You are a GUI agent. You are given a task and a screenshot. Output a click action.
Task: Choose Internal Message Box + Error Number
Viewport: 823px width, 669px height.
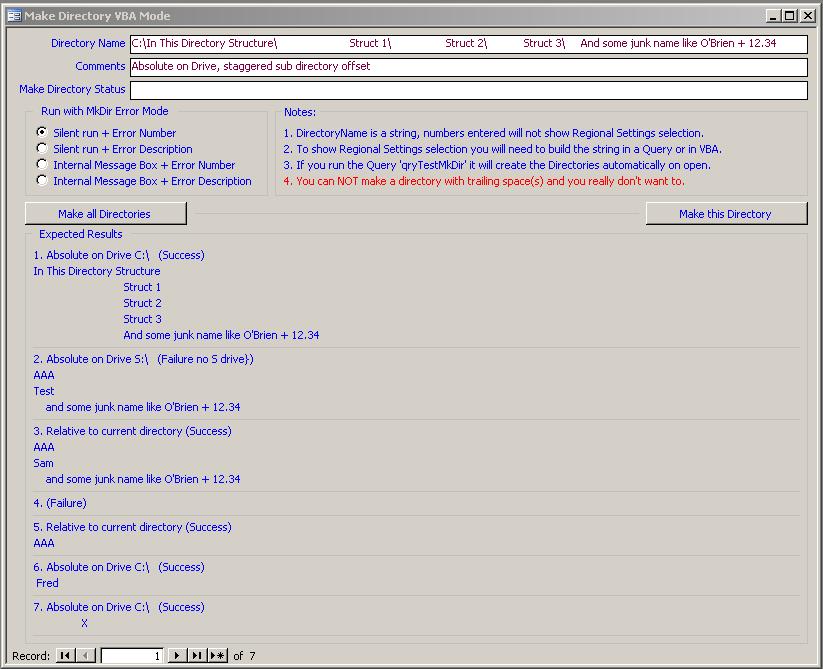(42, 164)
